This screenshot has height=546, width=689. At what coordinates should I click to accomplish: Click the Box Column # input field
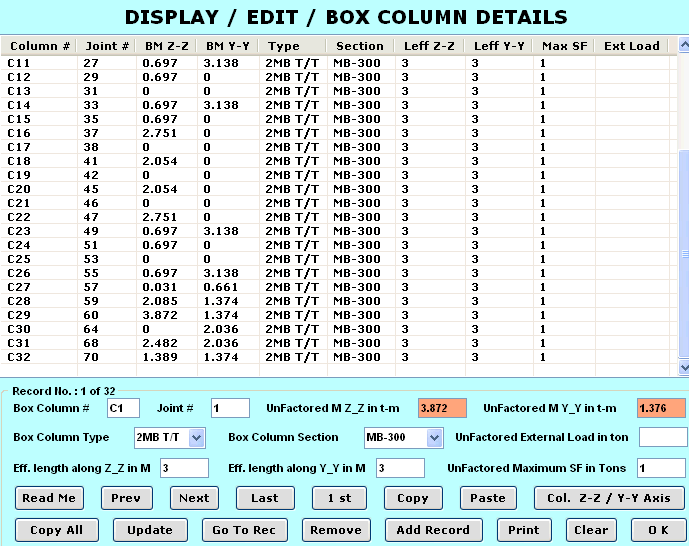pos(123,408)
